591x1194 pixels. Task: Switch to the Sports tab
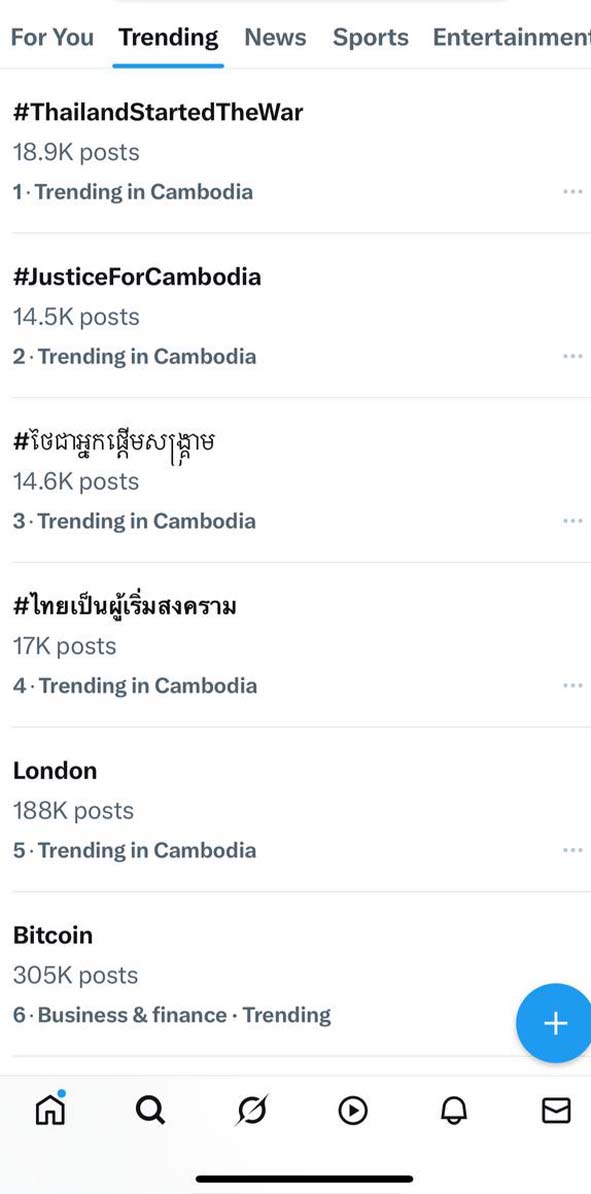point(370,37)
